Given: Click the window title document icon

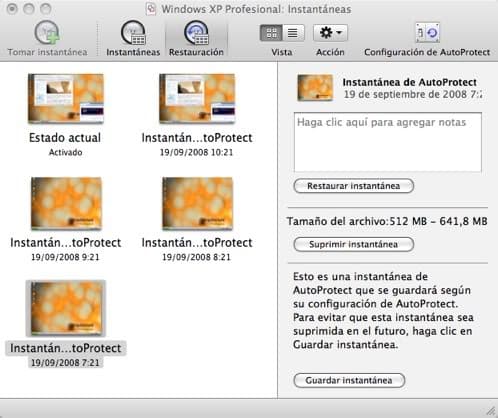Looking at the screenshot, I should coord(151,9).
